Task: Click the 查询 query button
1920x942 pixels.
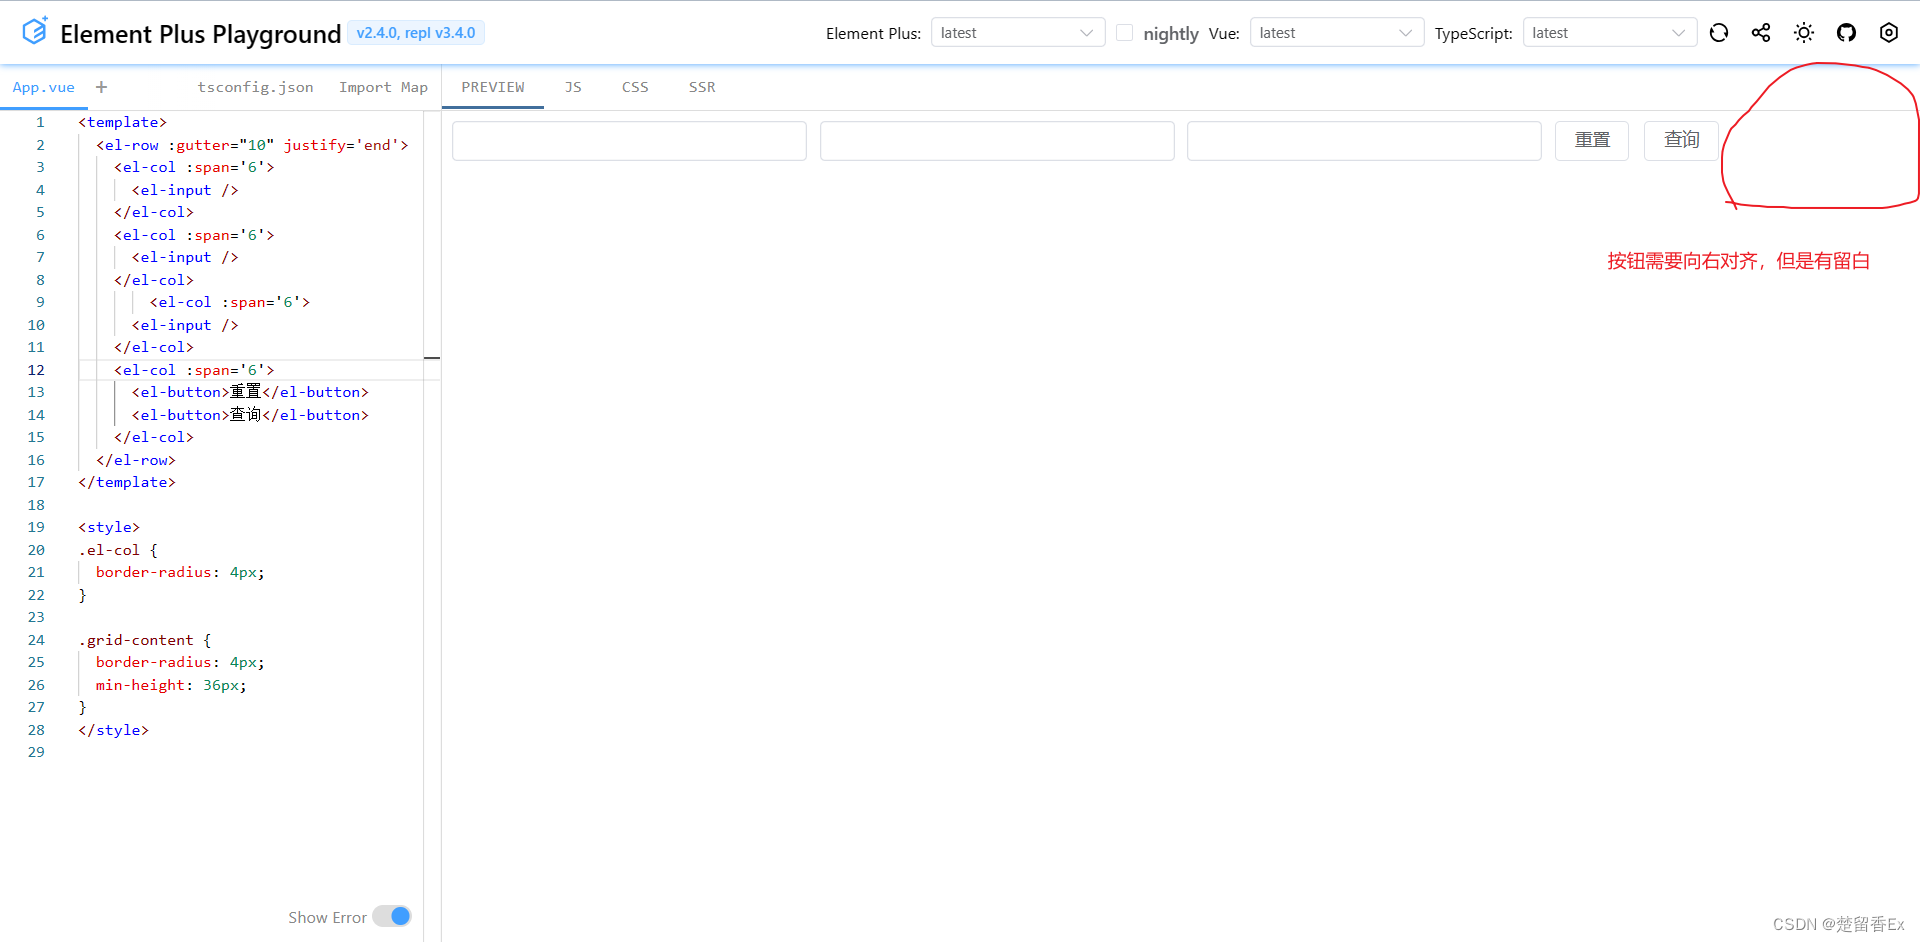Action: (x=1681, y=141)
